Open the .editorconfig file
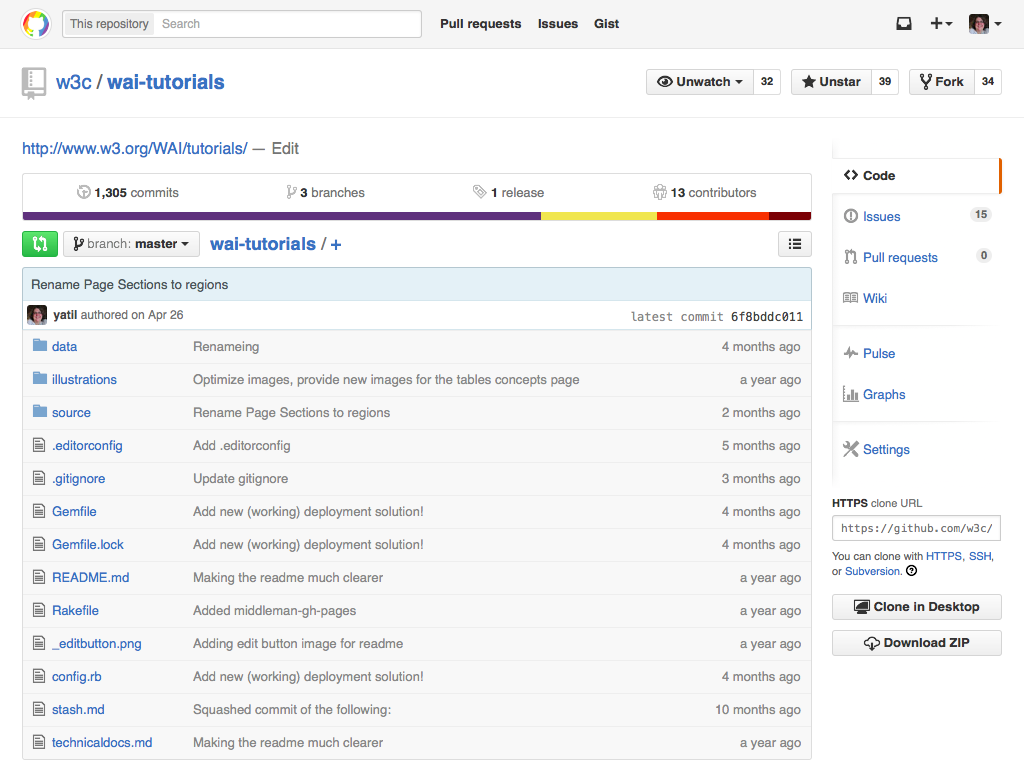1024x768 pixels. [87, 446]
